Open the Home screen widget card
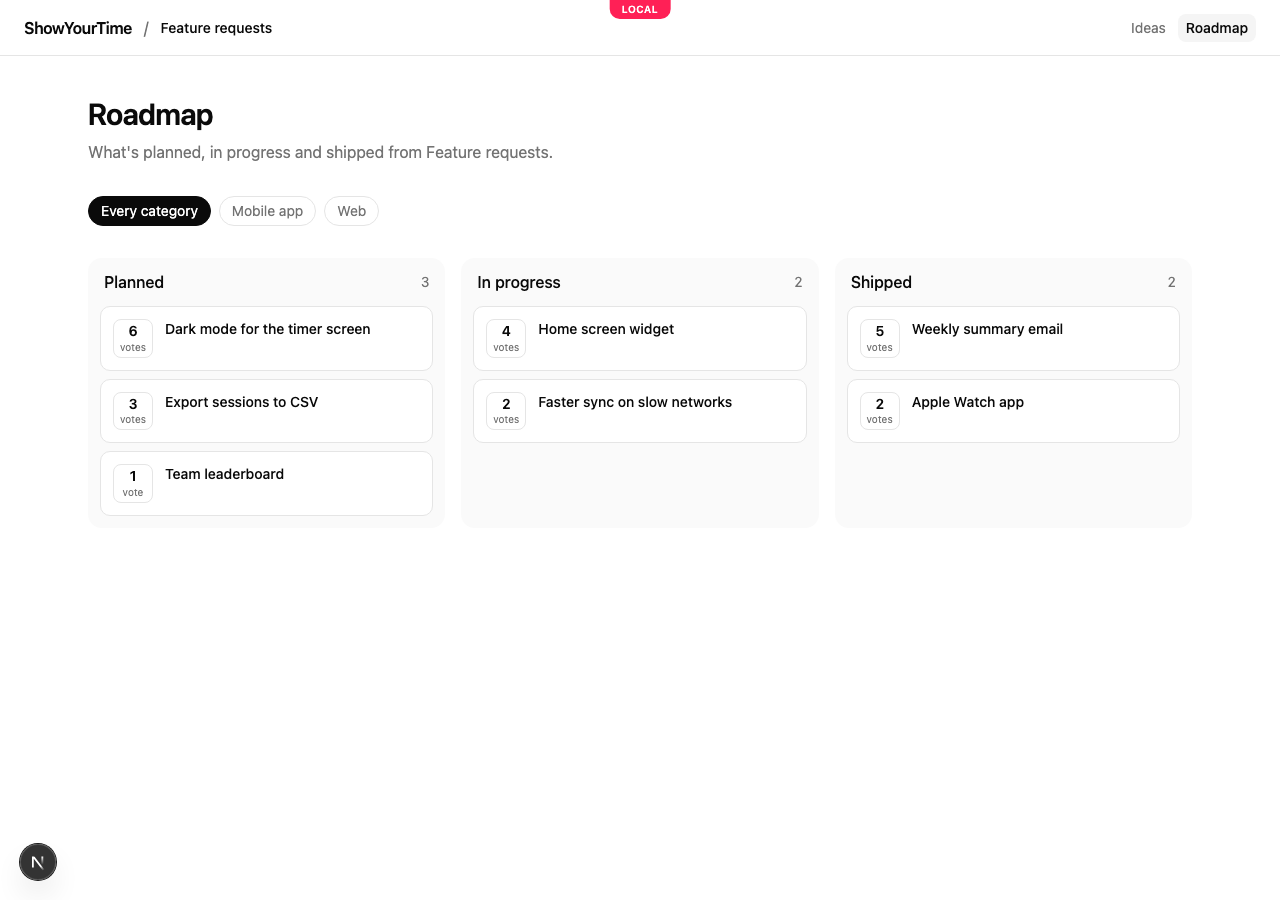The height and width of the screenshot is (900, 1280). coord(640,338)
